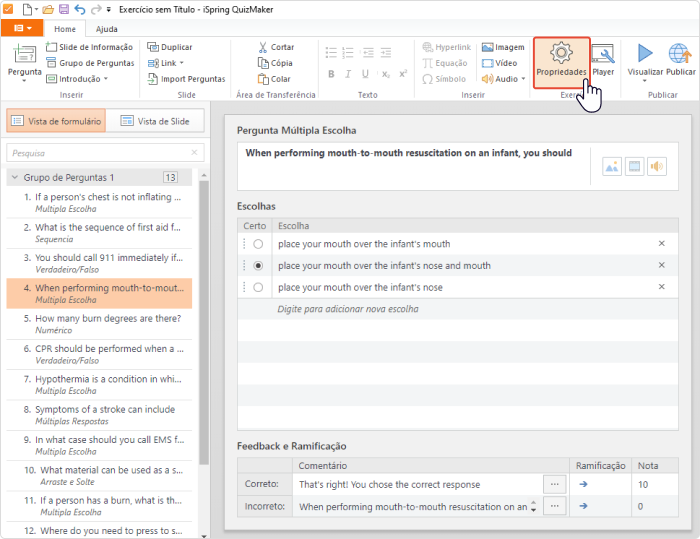Image resolution: width=700 pixels, height=539 pixels.
Task: Undo the last action
Action: tap(80, 9)
